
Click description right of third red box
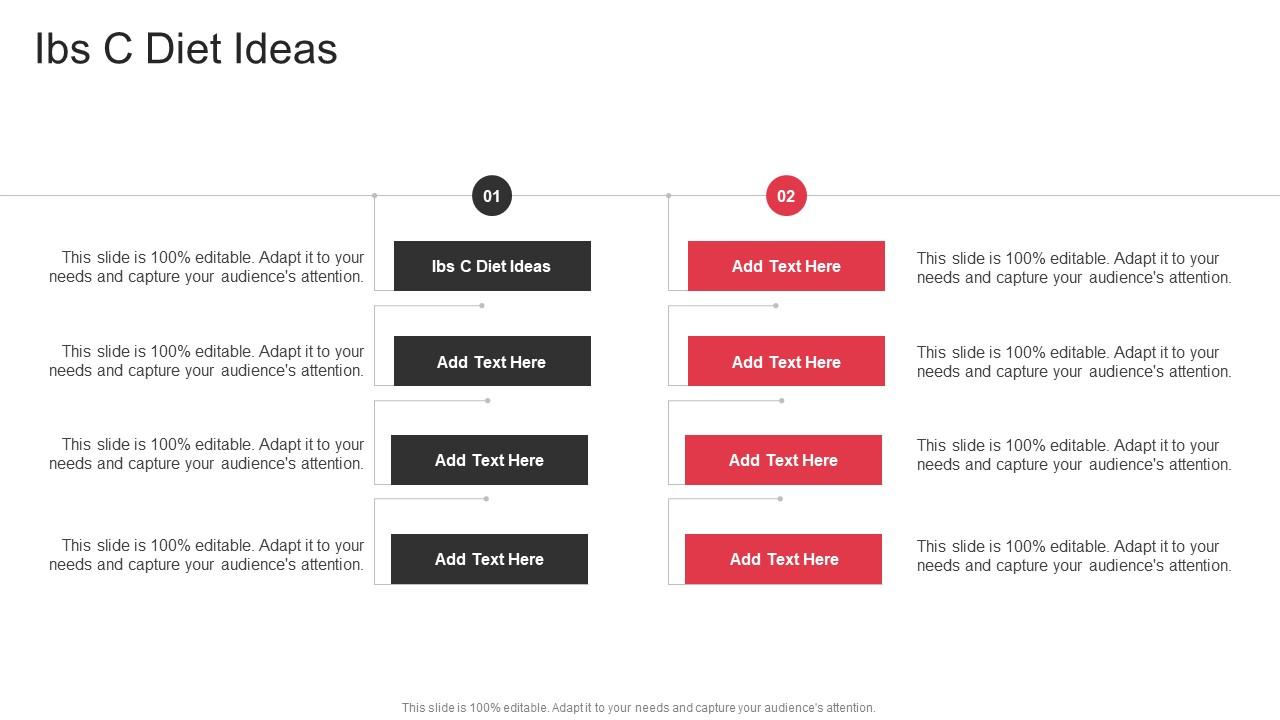point(1074,455)
